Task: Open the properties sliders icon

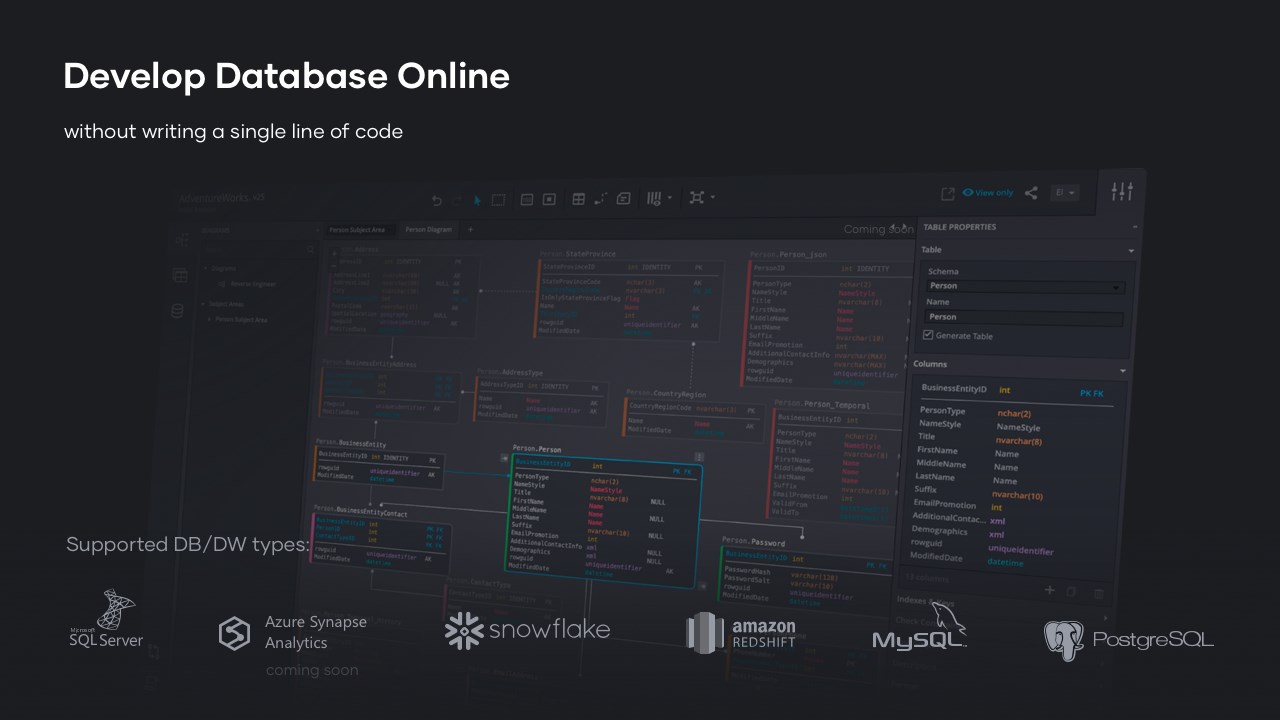Action: coord(1122,191)
